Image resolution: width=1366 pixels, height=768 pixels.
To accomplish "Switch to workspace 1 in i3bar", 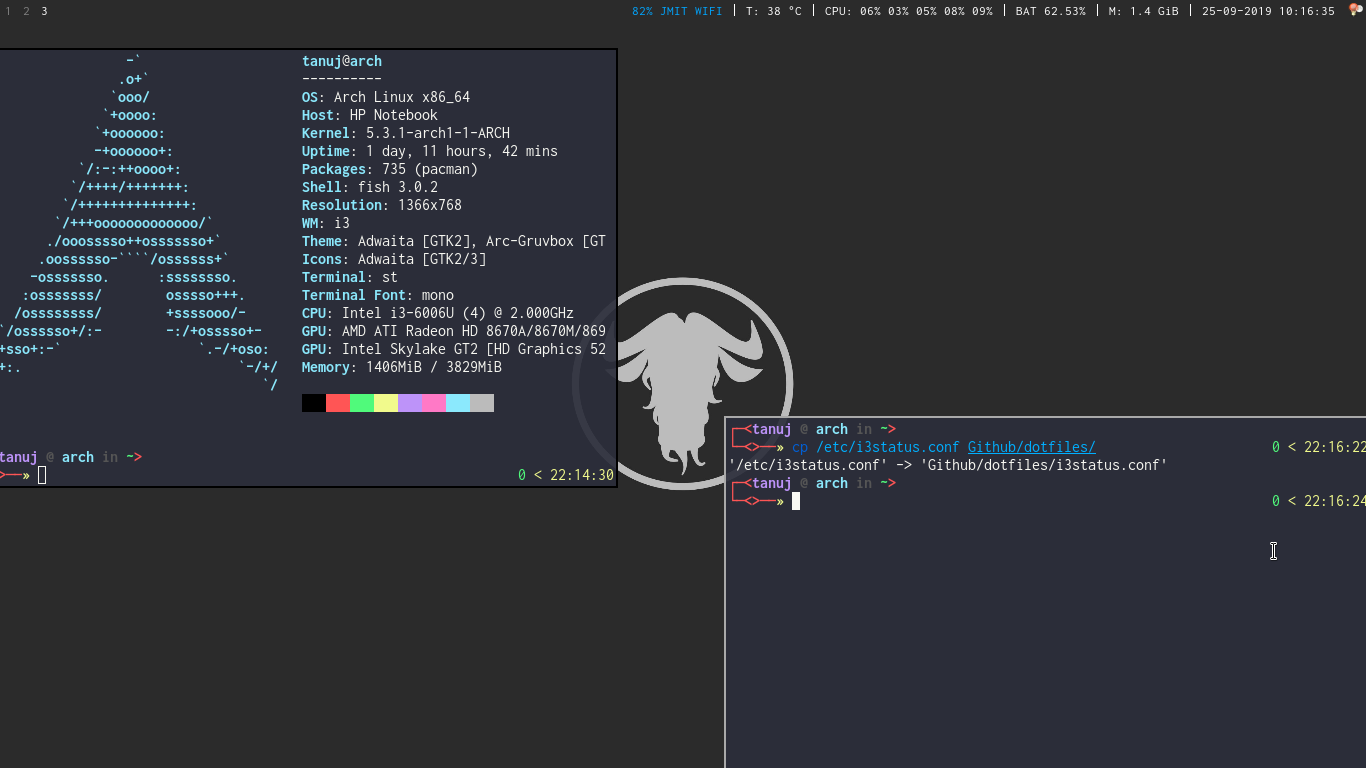I will coord(8,11).
